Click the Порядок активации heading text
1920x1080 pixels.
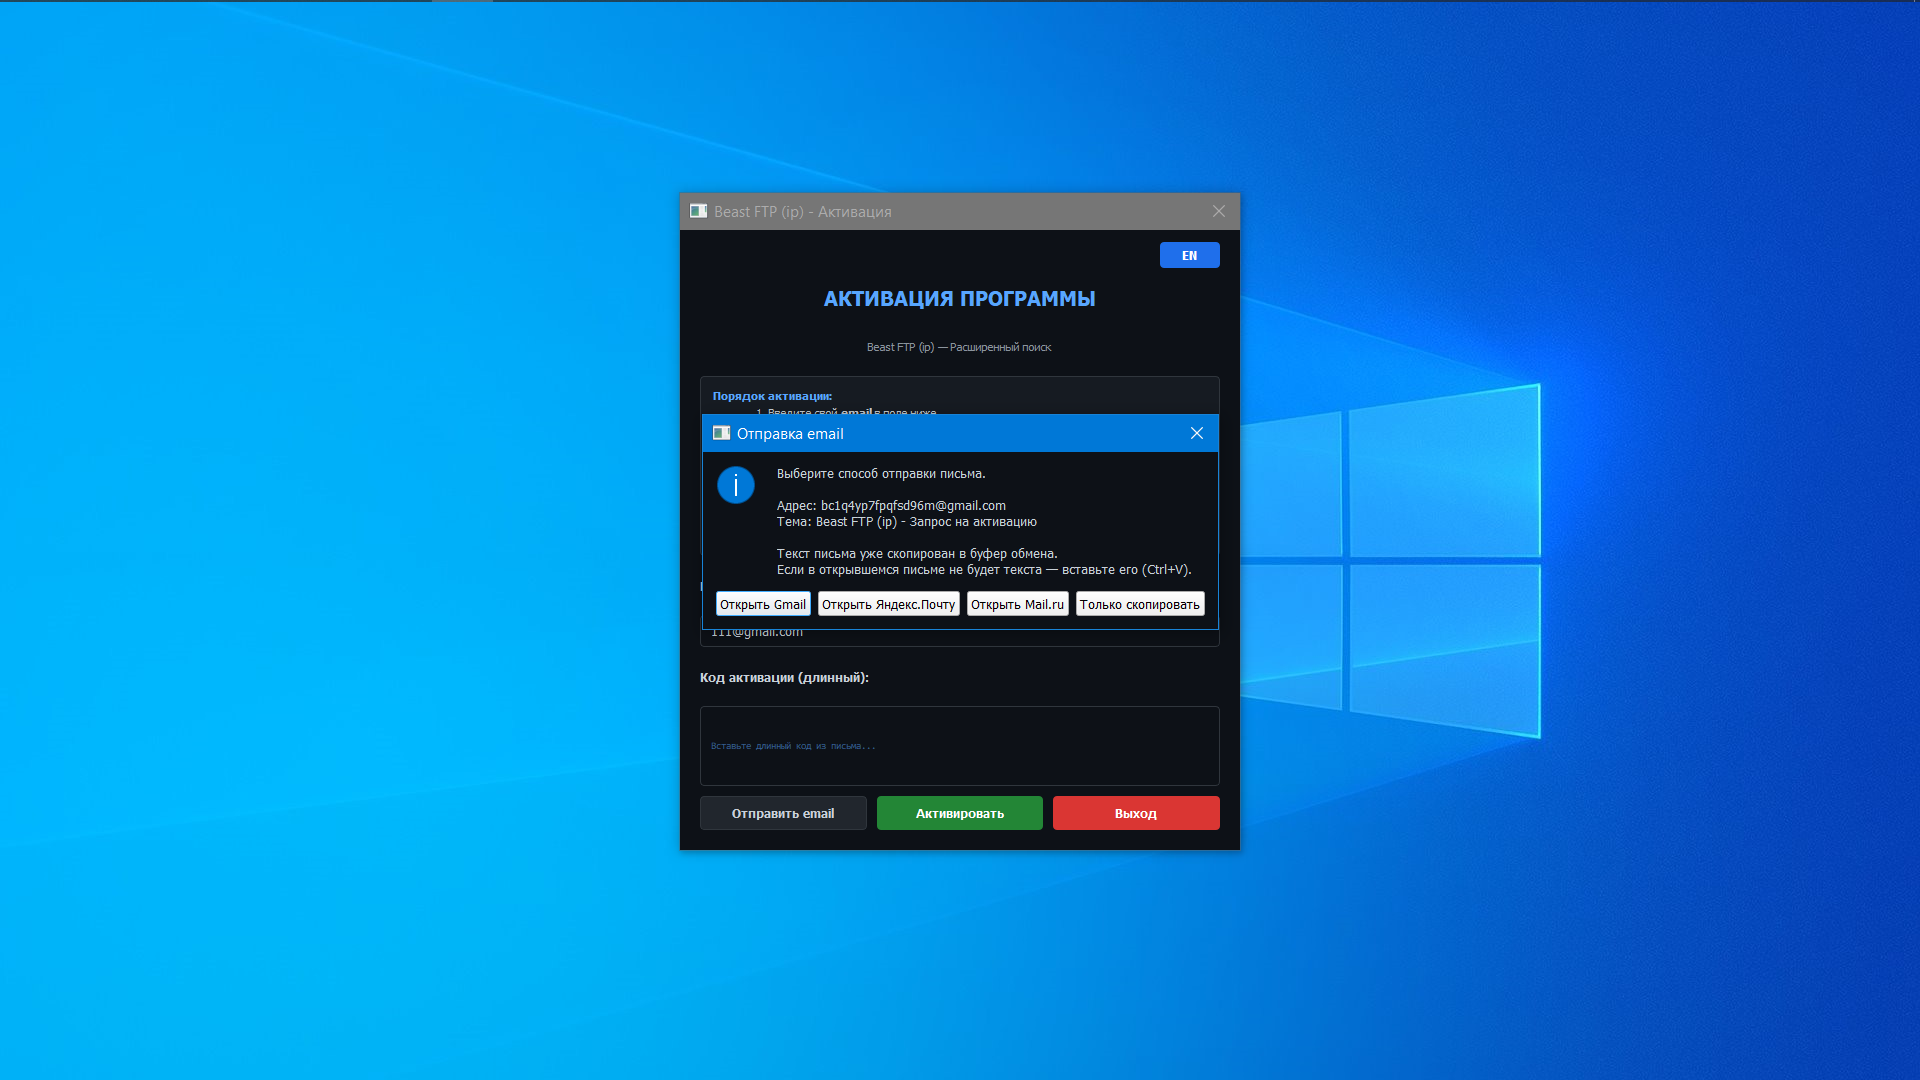point(772,396)
